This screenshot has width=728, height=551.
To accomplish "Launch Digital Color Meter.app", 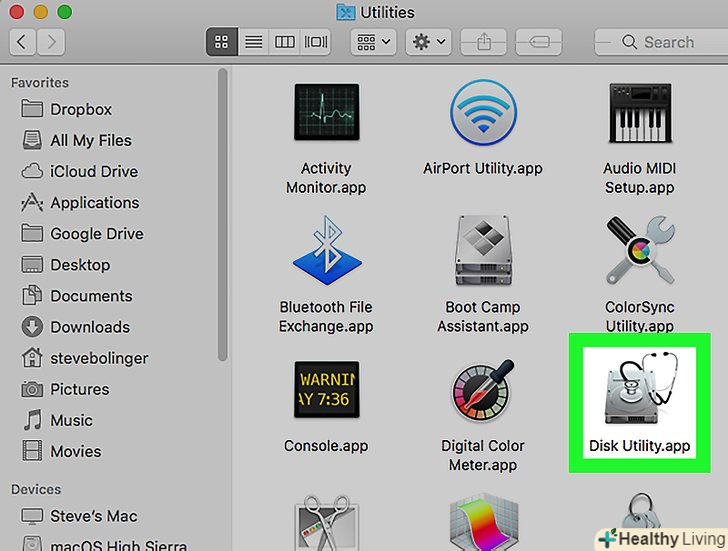I will [482, 392].
